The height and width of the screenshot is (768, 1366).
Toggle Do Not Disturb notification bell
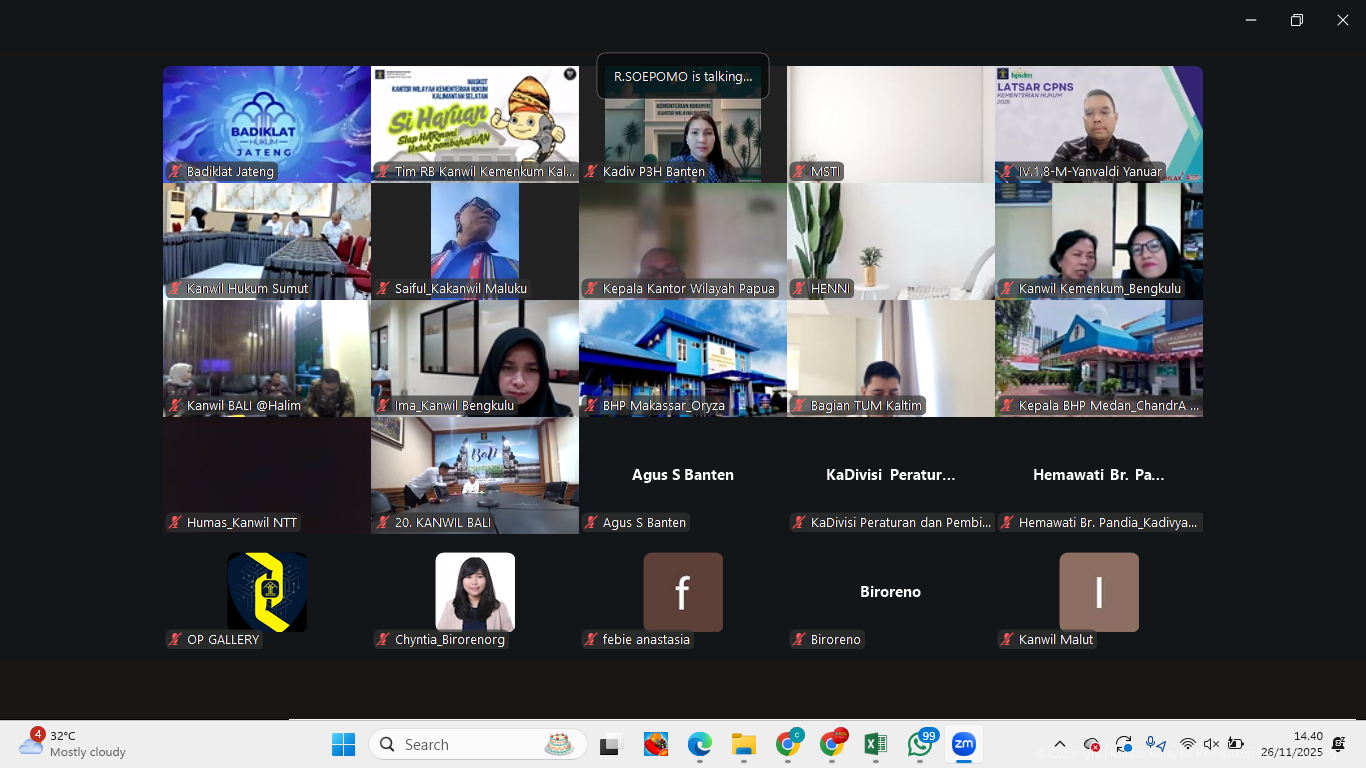click(1338, 744)
